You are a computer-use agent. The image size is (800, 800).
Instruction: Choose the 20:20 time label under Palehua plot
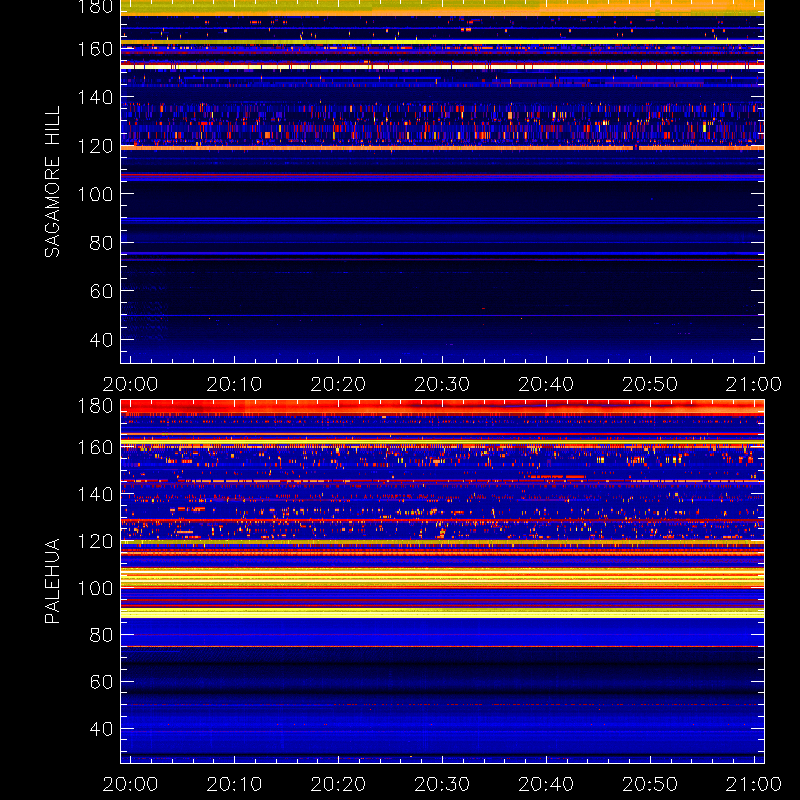pyautogui.click(x=338, y=784)
